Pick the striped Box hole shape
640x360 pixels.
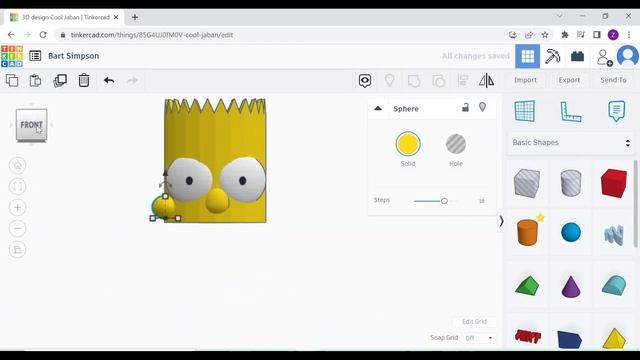coord(527,183)
